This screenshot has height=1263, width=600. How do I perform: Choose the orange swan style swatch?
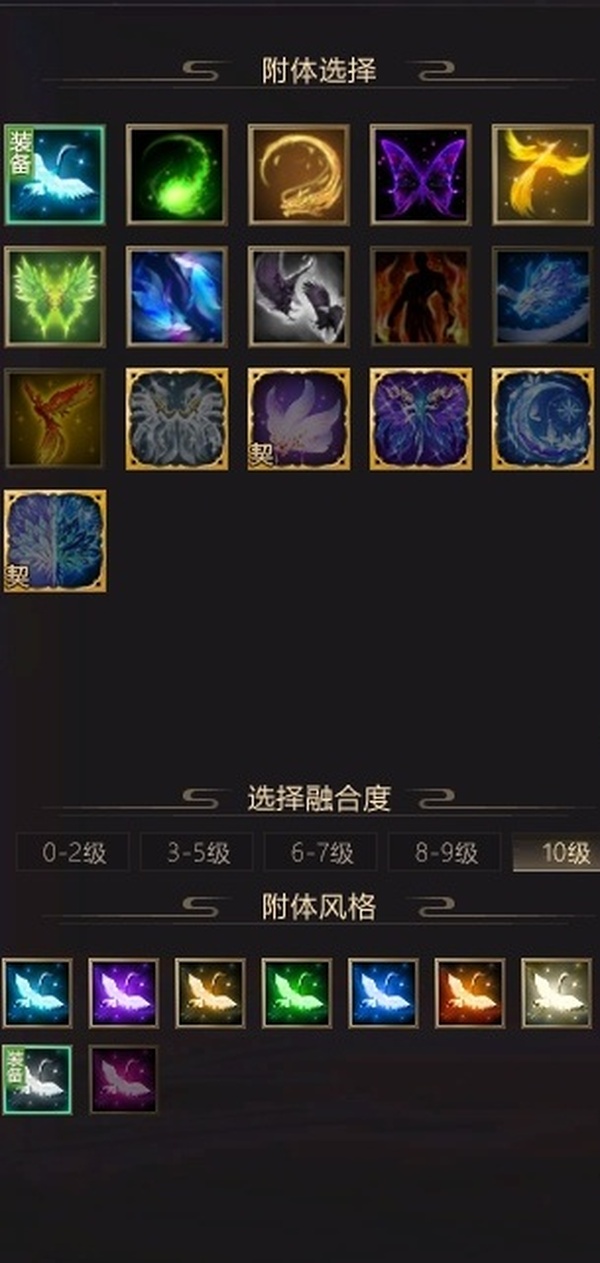(x=470, y=993)
